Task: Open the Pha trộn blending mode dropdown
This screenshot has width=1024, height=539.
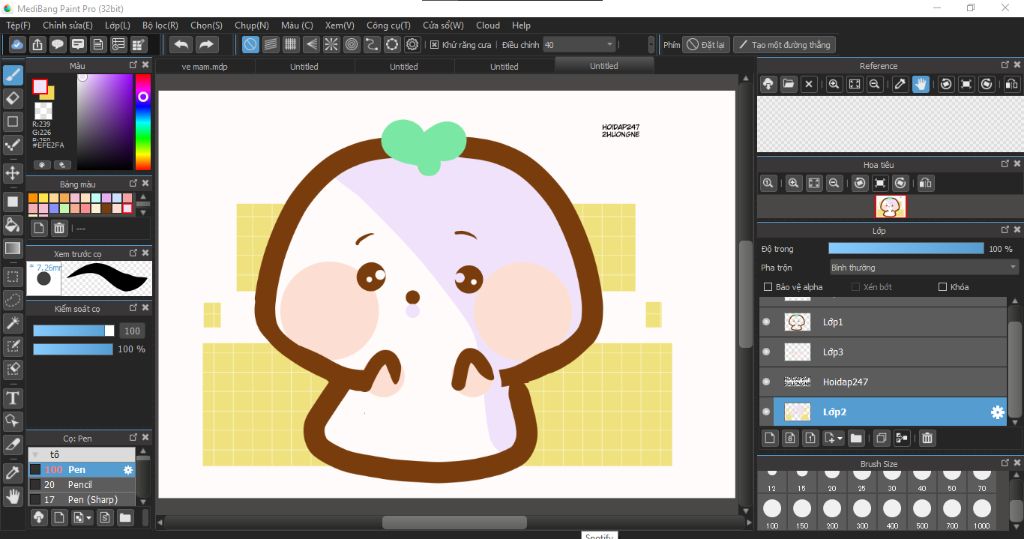Action: tap(922, 267)
